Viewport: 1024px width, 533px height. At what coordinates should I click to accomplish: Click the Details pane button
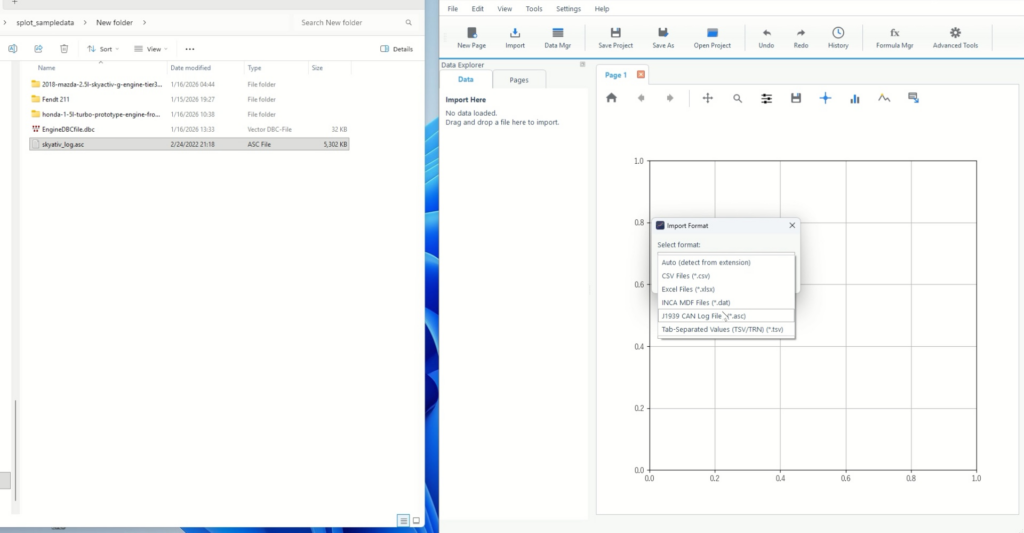[x=397, y=48]
